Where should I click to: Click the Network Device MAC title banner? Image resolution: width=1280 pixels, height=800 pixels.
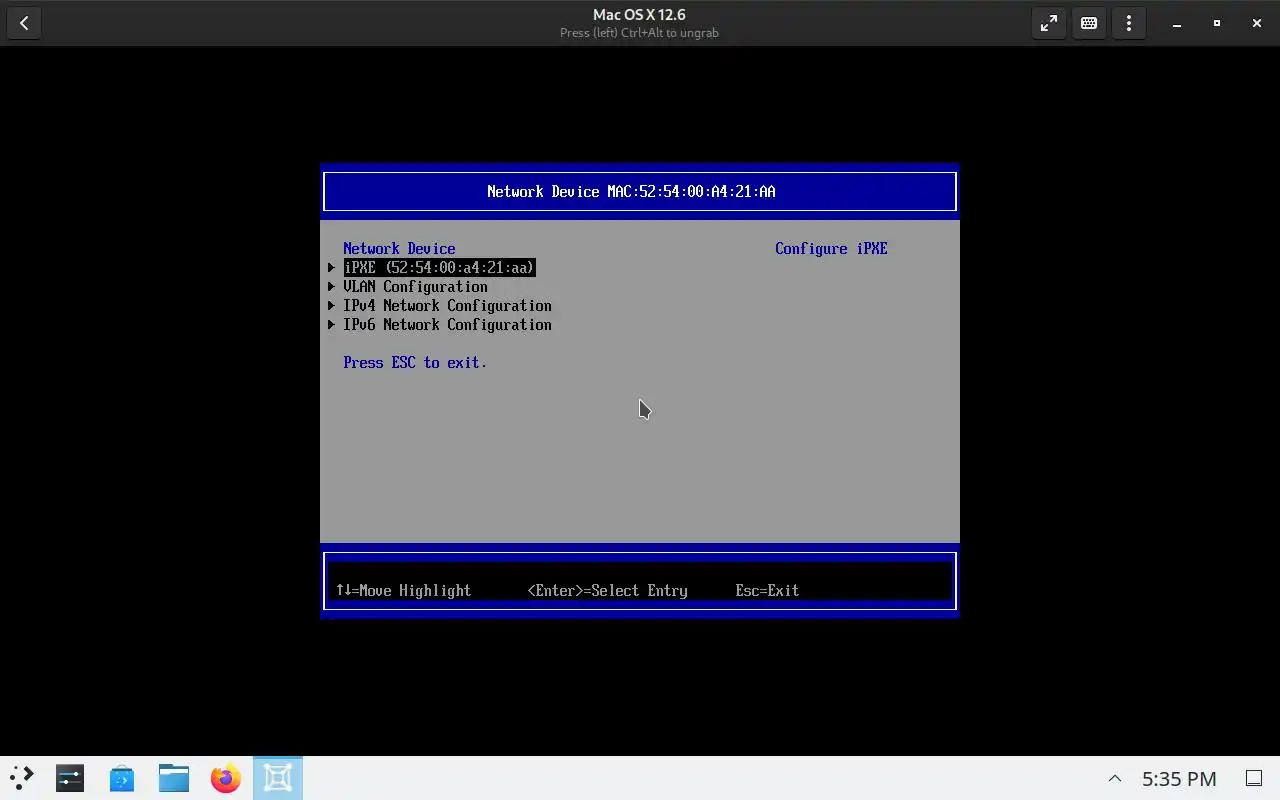640,192
